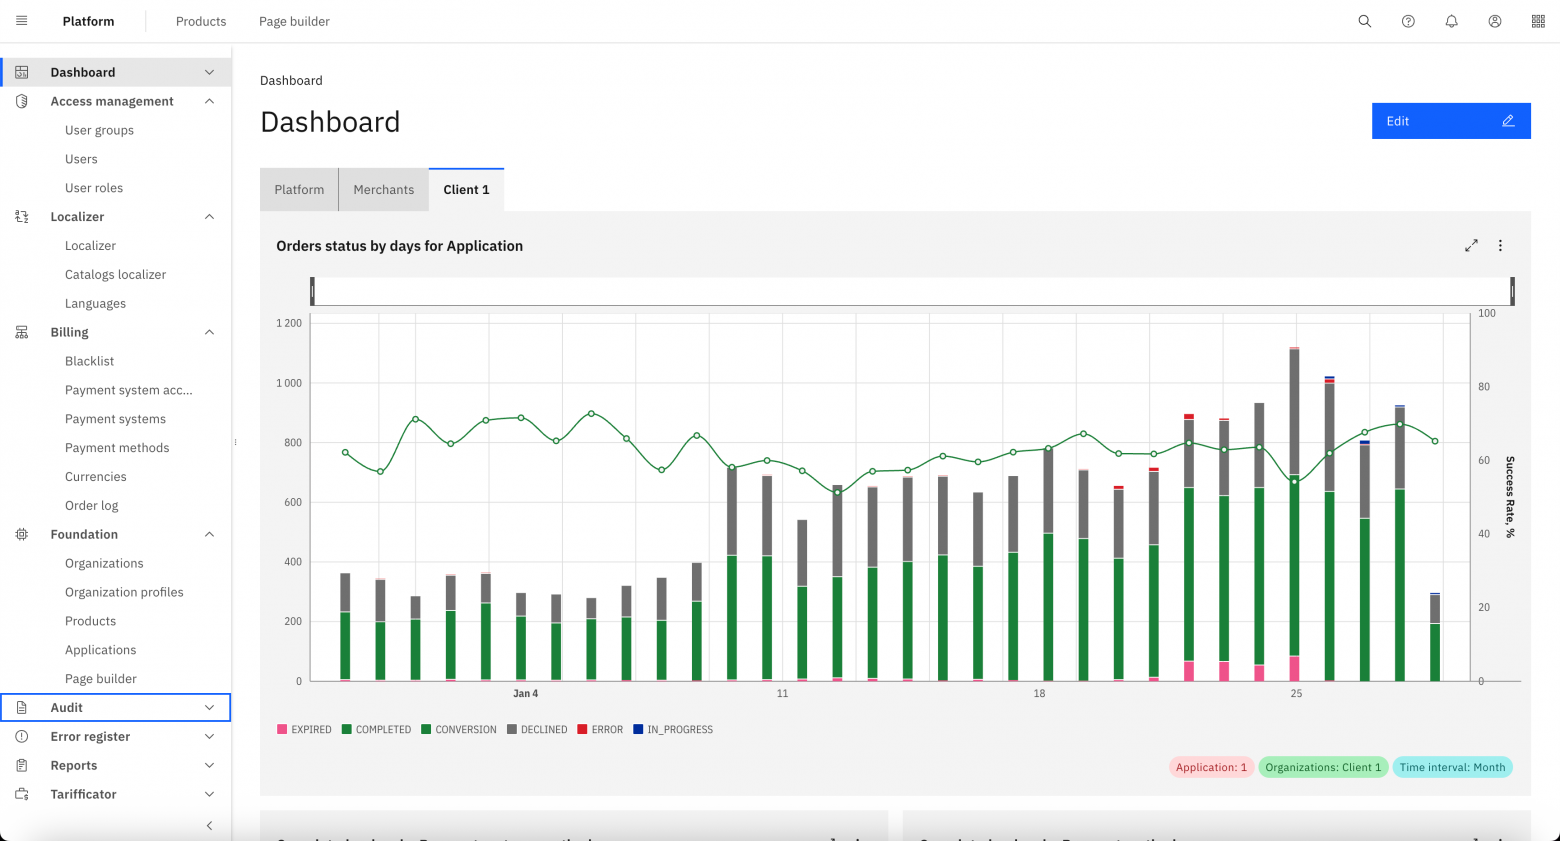The width and height of the screenshot is (1560, 841).
Task: Toggle the IN_PROGRESS legend series
Action: click(673, 730)
